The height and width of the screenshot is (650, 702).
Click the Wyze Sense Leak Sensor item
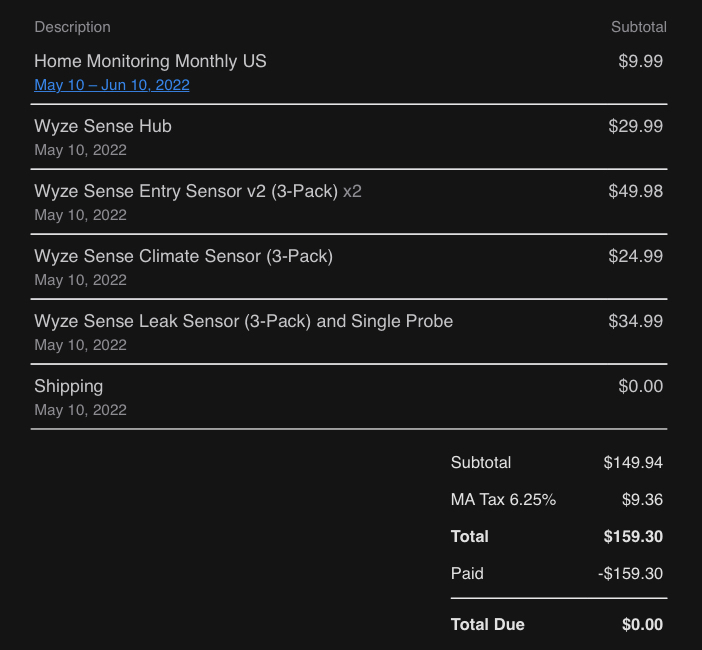(x=243, y=321)
